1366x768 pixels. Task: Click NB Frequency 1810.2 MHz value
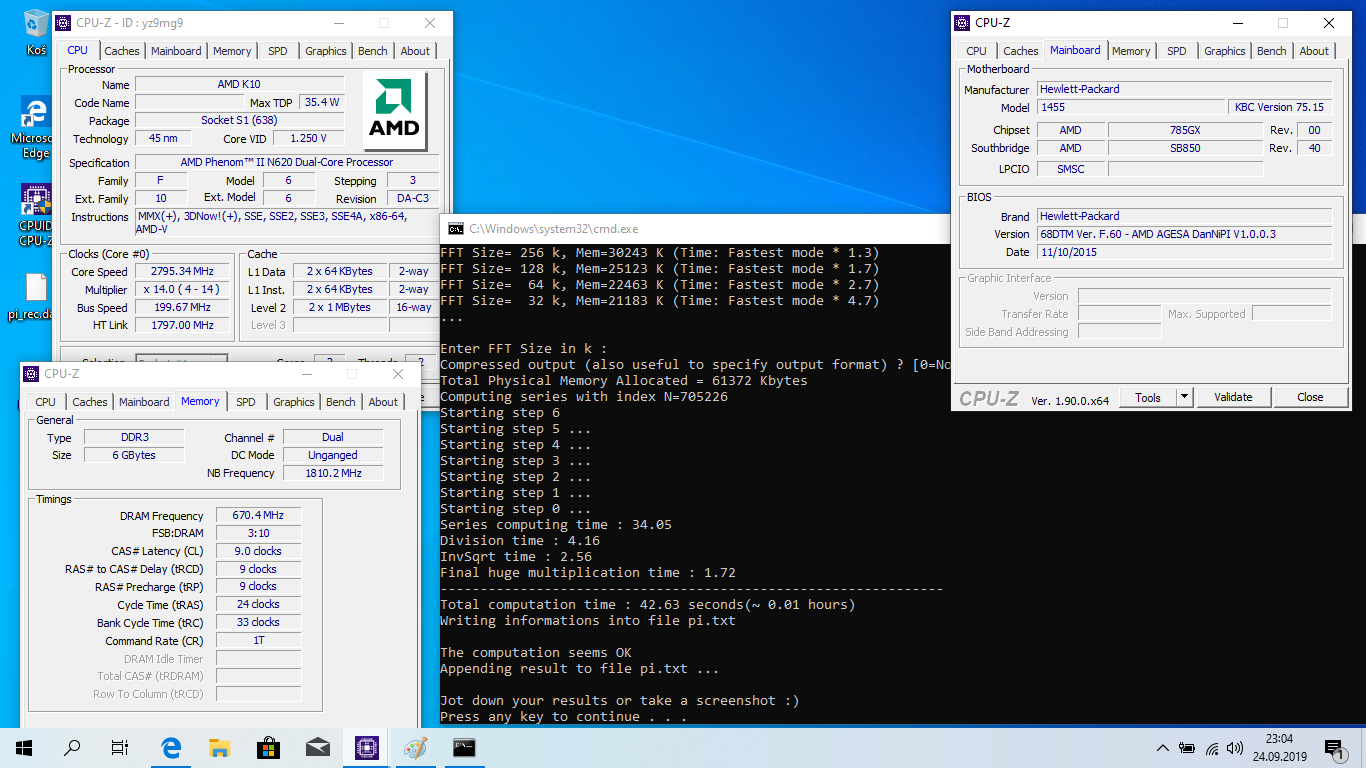[333, 473]
